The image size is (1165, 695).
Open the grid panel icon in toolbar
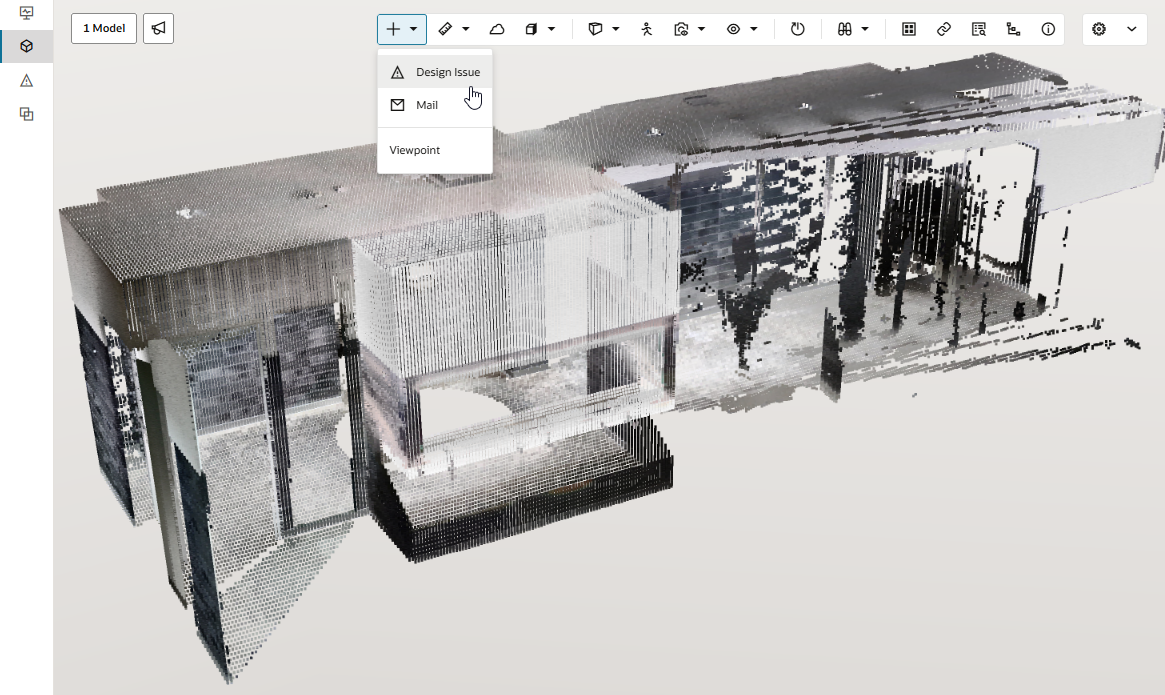(x=908, y=29)
